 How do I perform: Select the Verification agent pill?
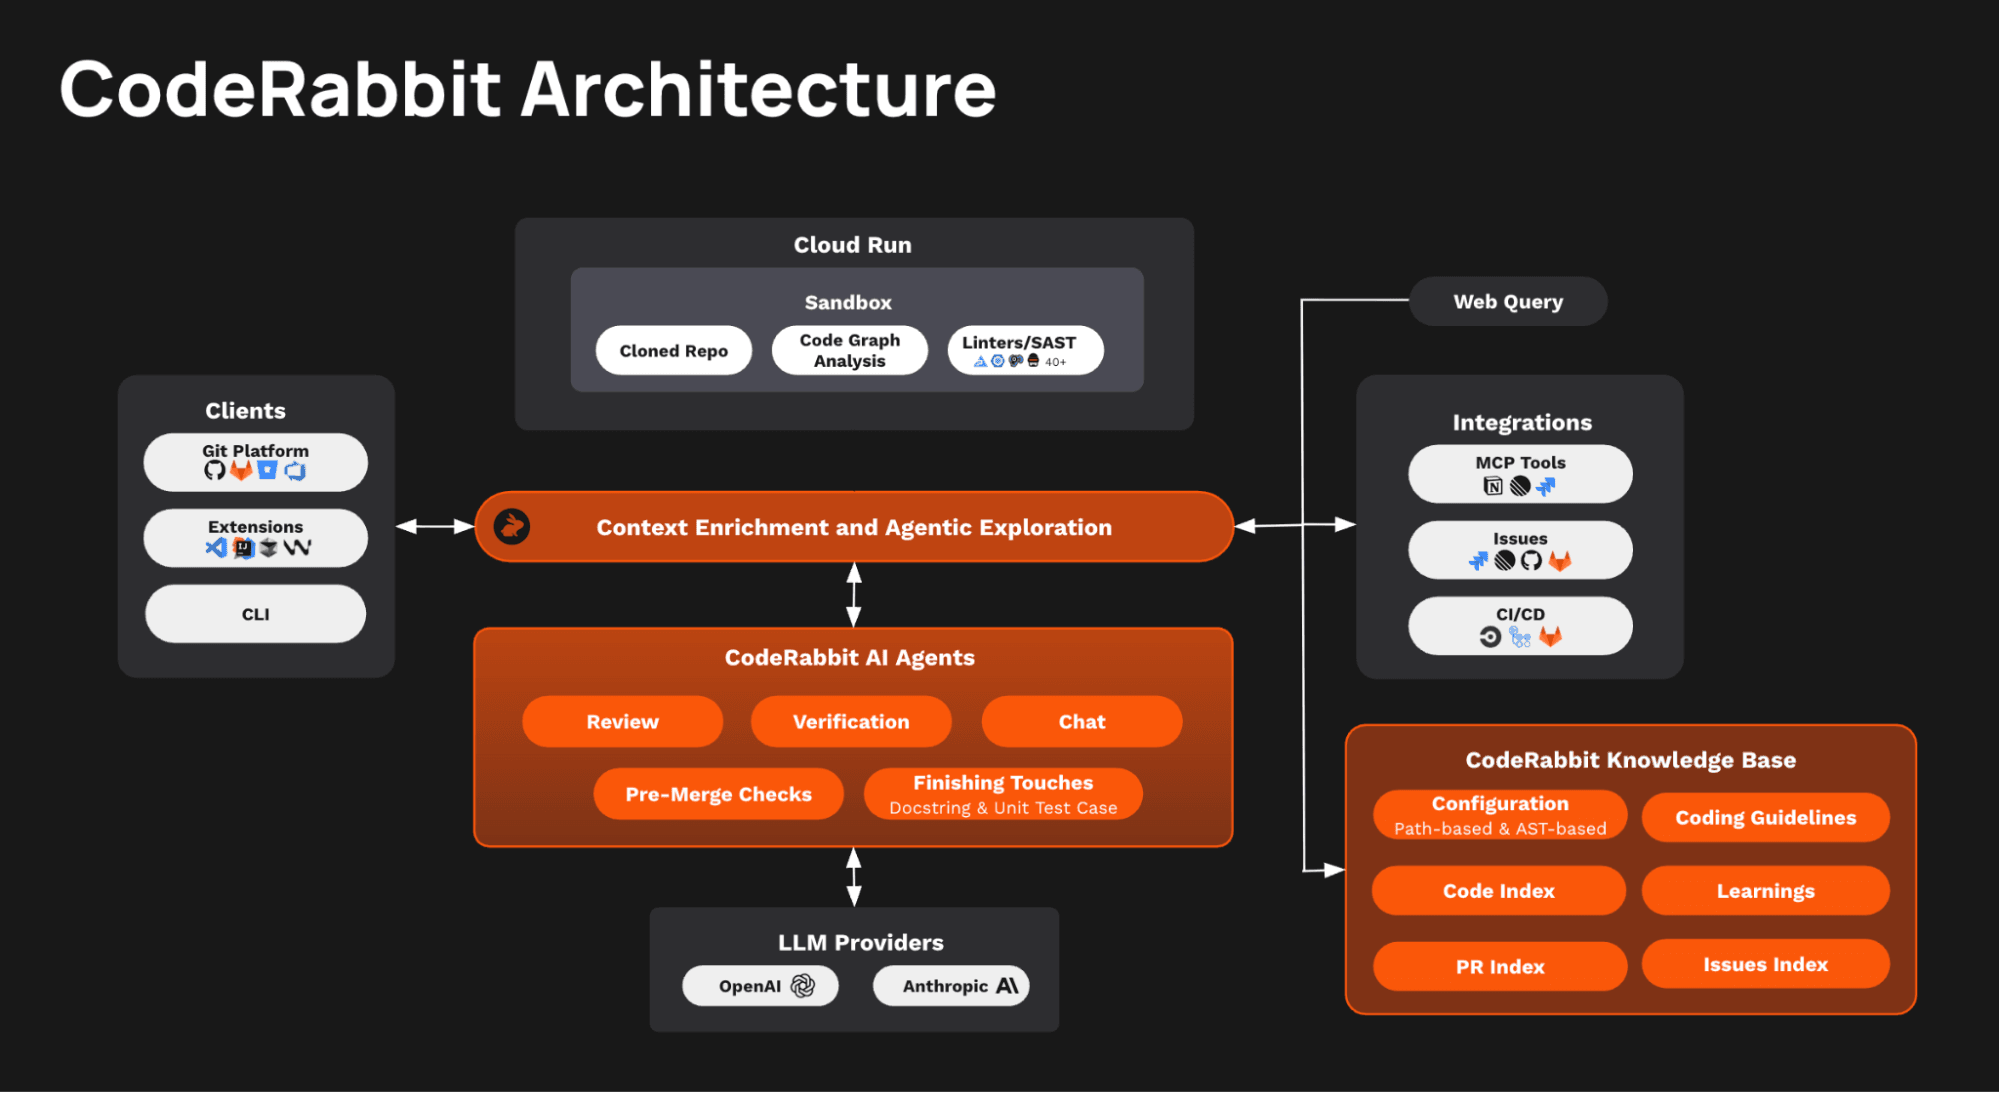(851, 722)
